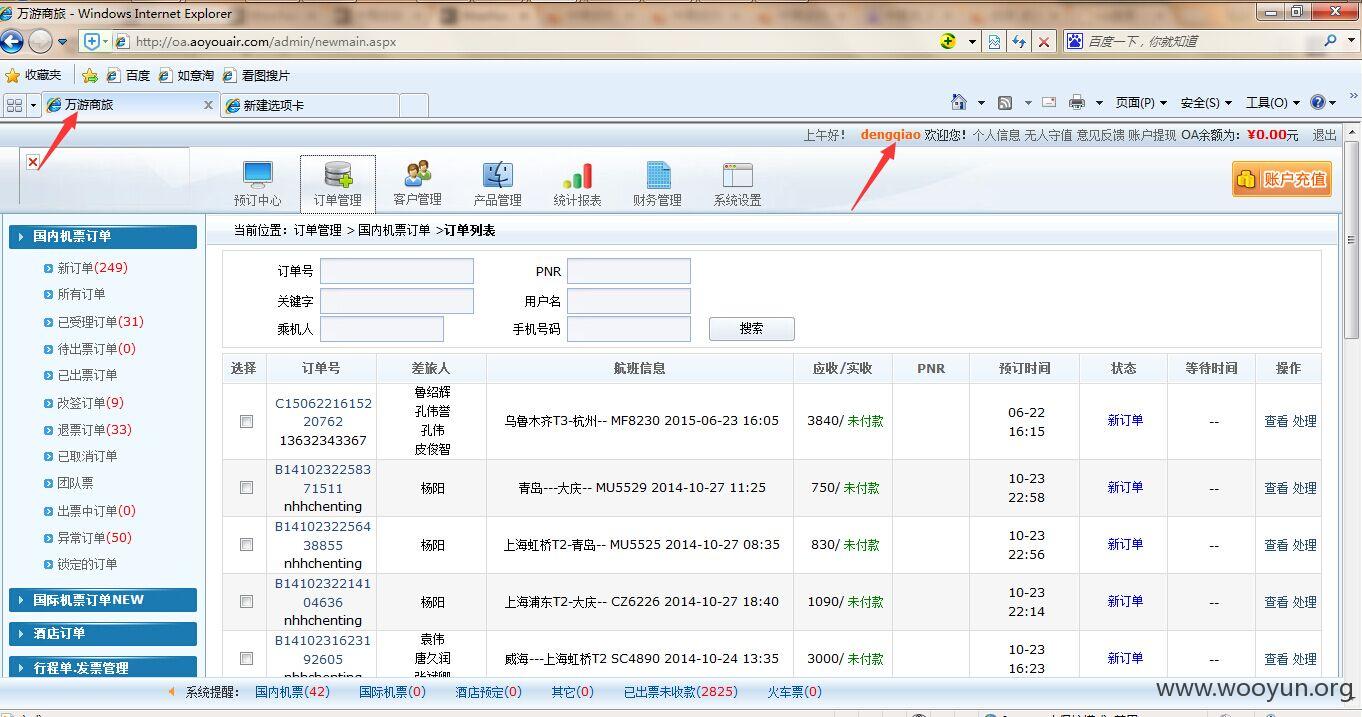Switch to the 万游商旅 tab
The width and height of the screenshot is (1362, 717).
coord(130,104)
